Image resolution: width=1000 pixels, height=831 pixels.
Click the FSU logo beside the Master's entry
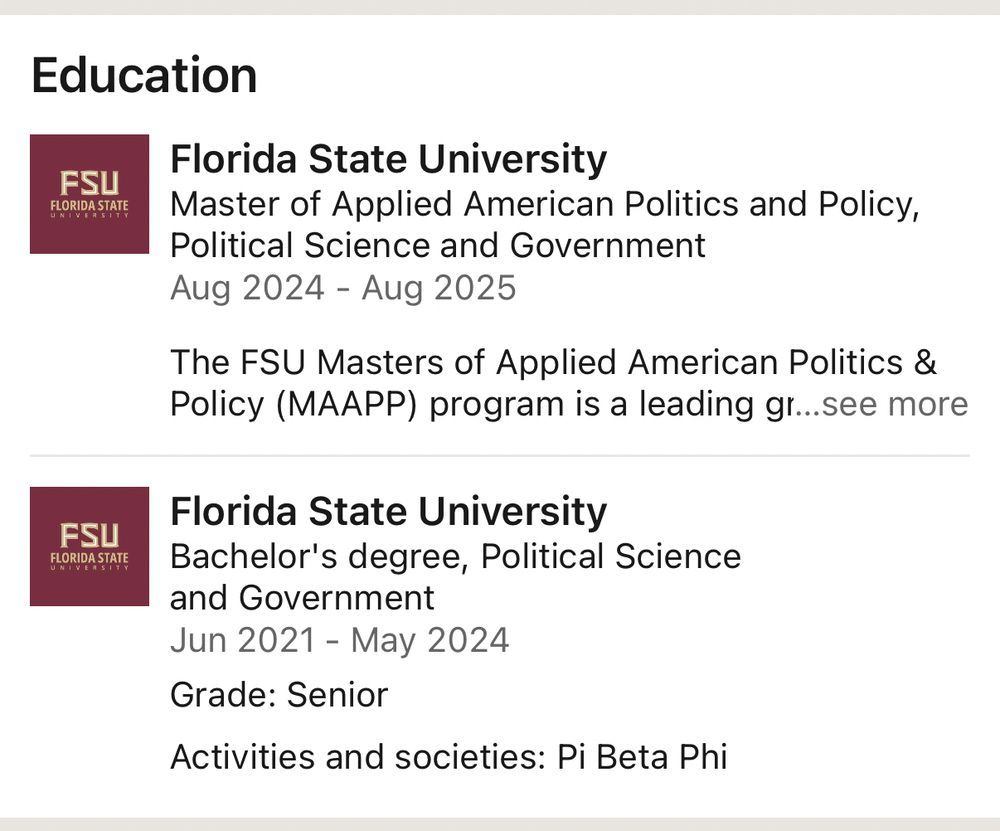(x=89, y=194)
